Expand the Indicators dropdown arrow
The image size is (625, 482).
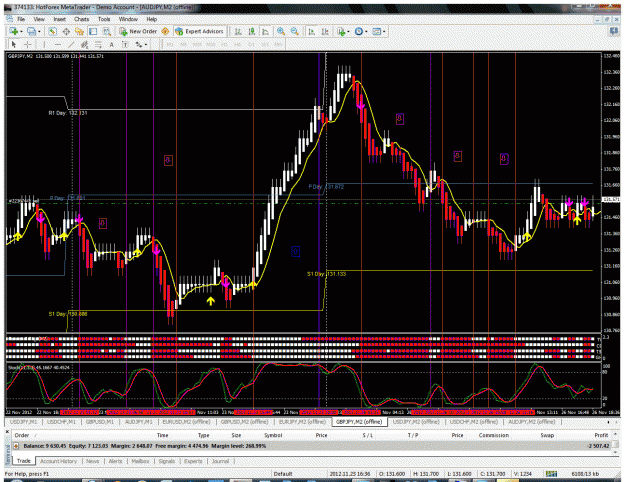[x=348, y=32]
